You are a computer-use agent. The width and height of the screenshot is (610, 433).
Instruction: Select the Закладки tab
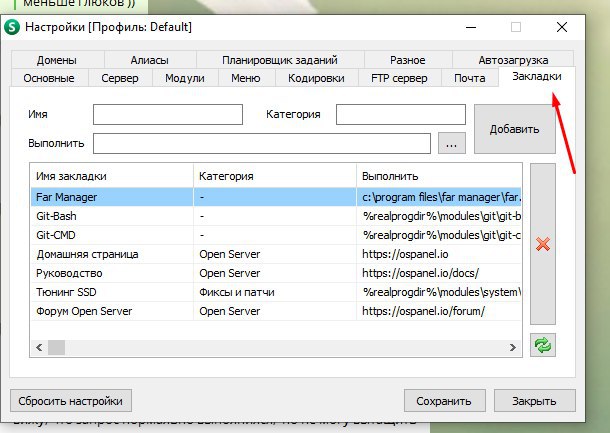[x=536, y=76]
